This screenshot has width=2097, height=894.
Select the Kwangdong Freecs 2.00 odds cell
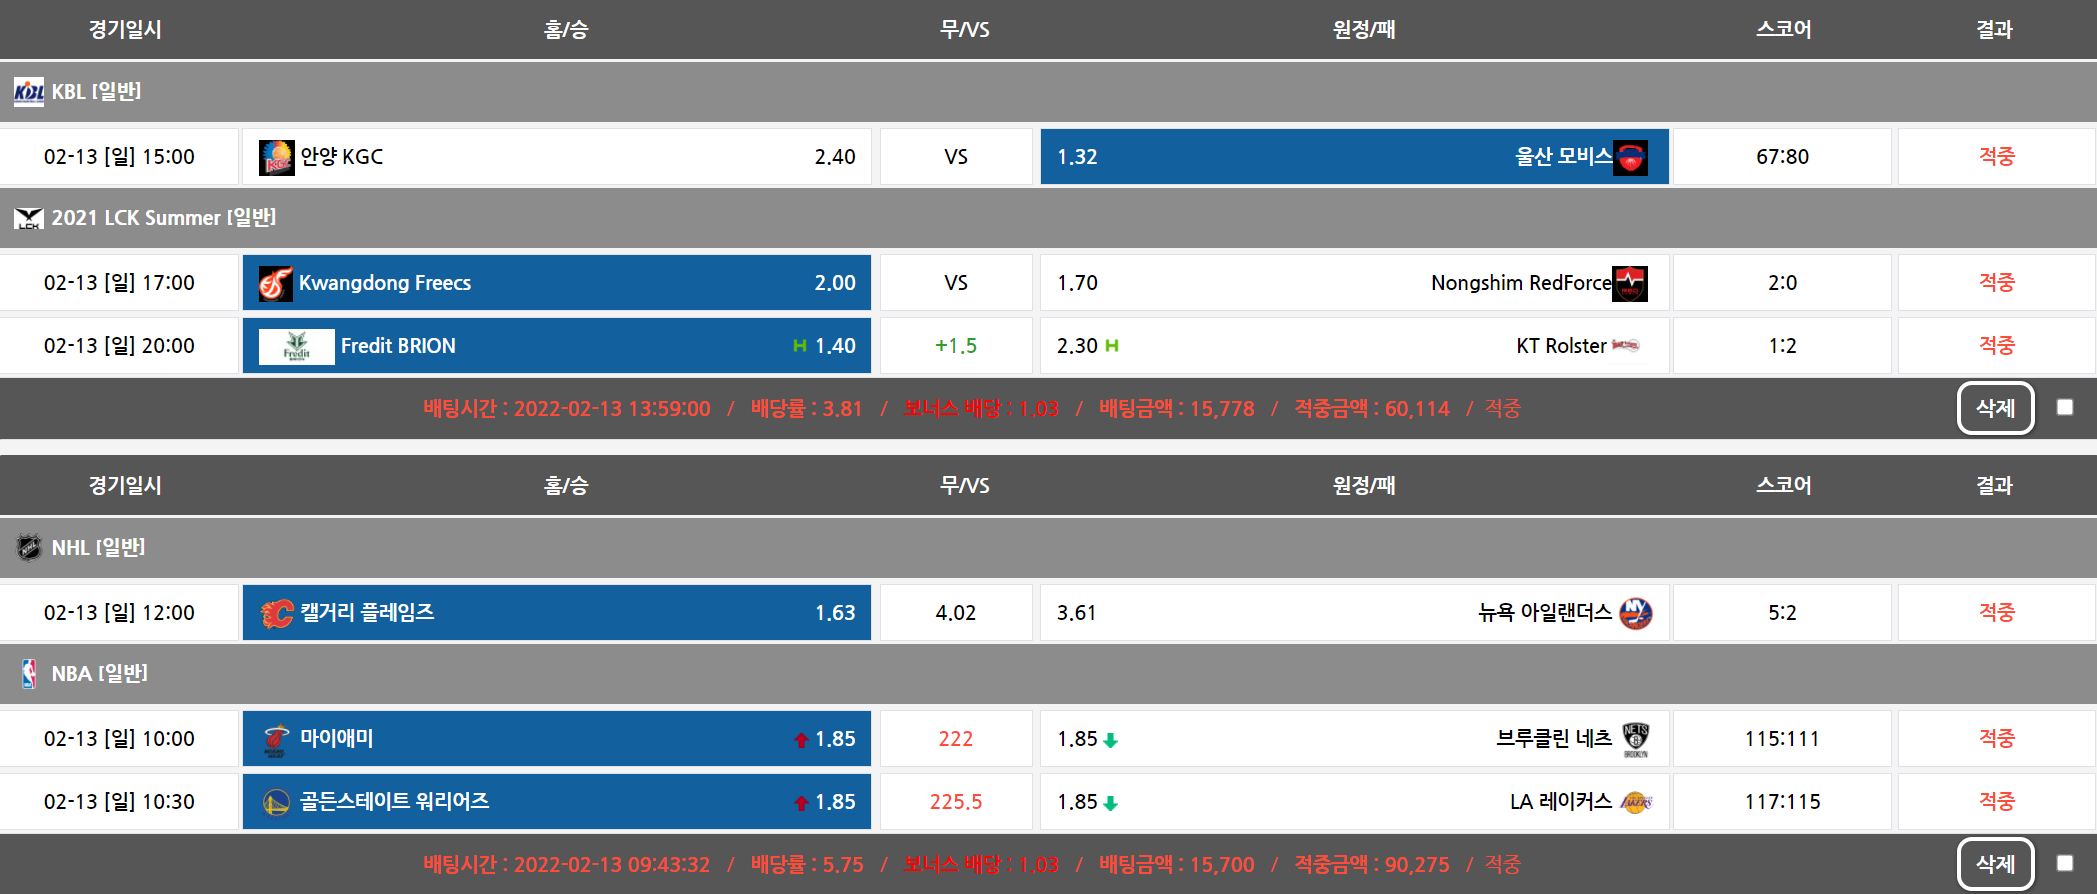point(556,283)
